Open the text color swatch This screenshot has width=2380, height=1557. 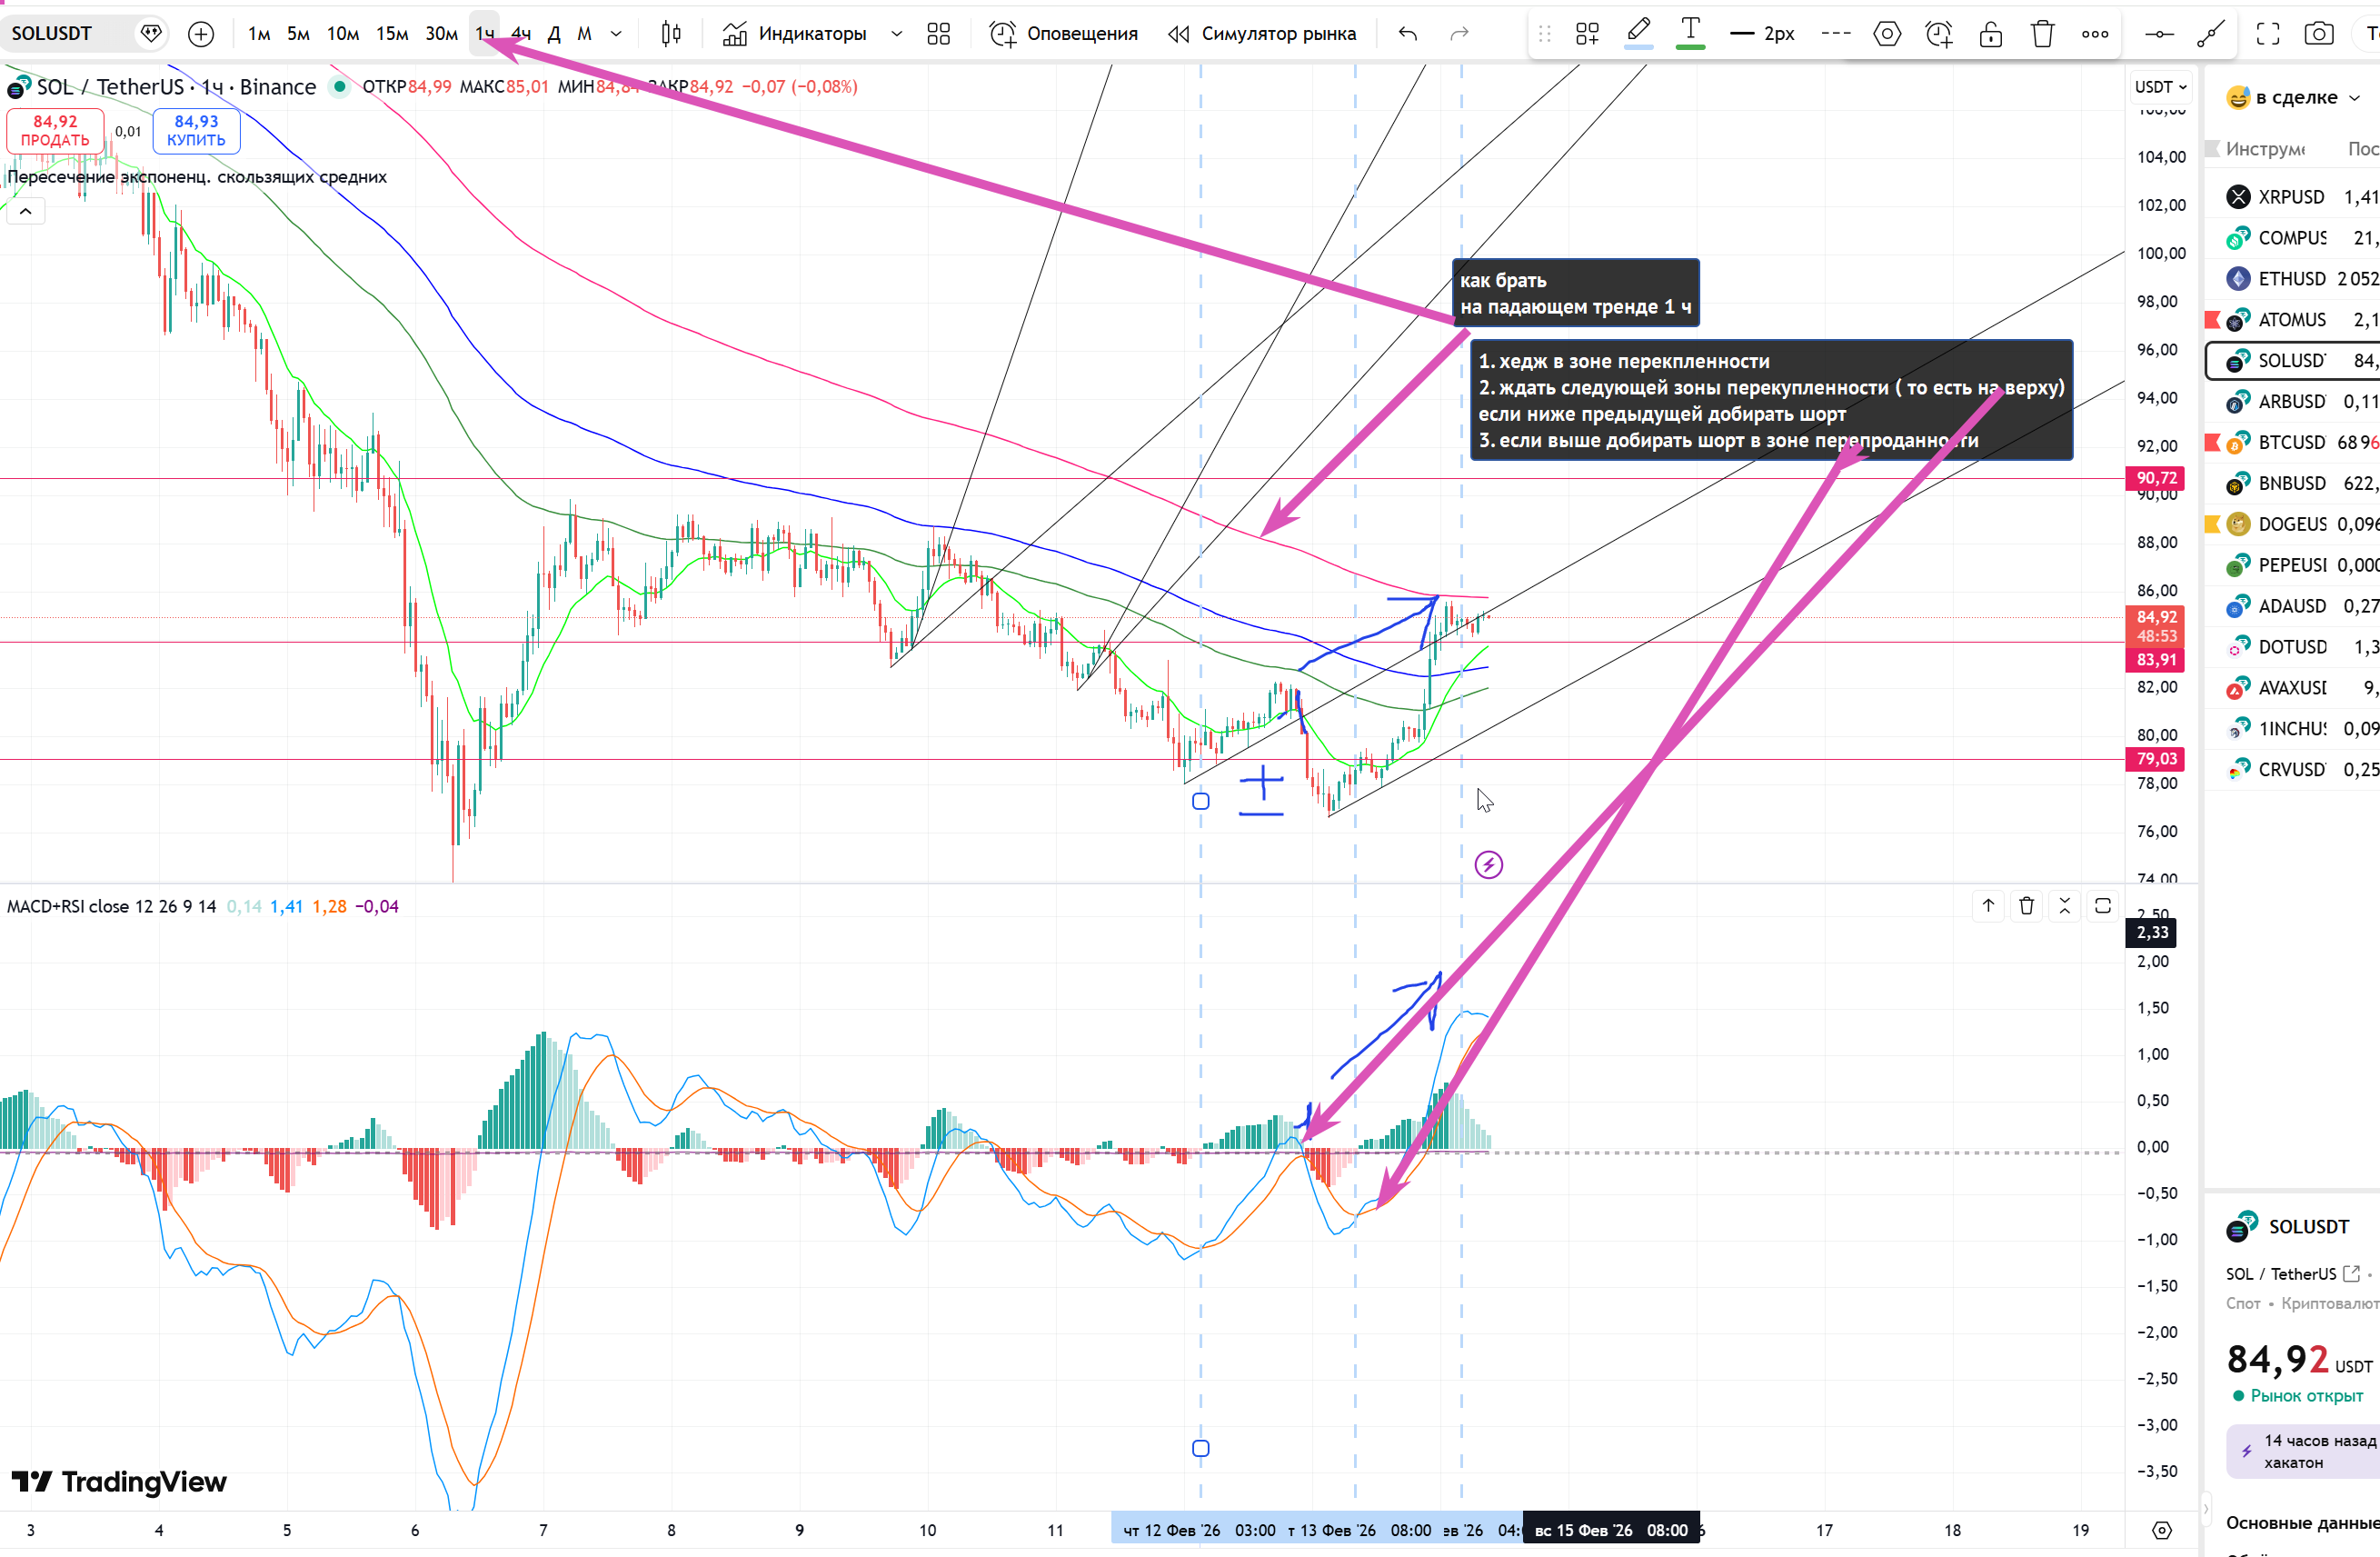click(x=1690, y=34)
